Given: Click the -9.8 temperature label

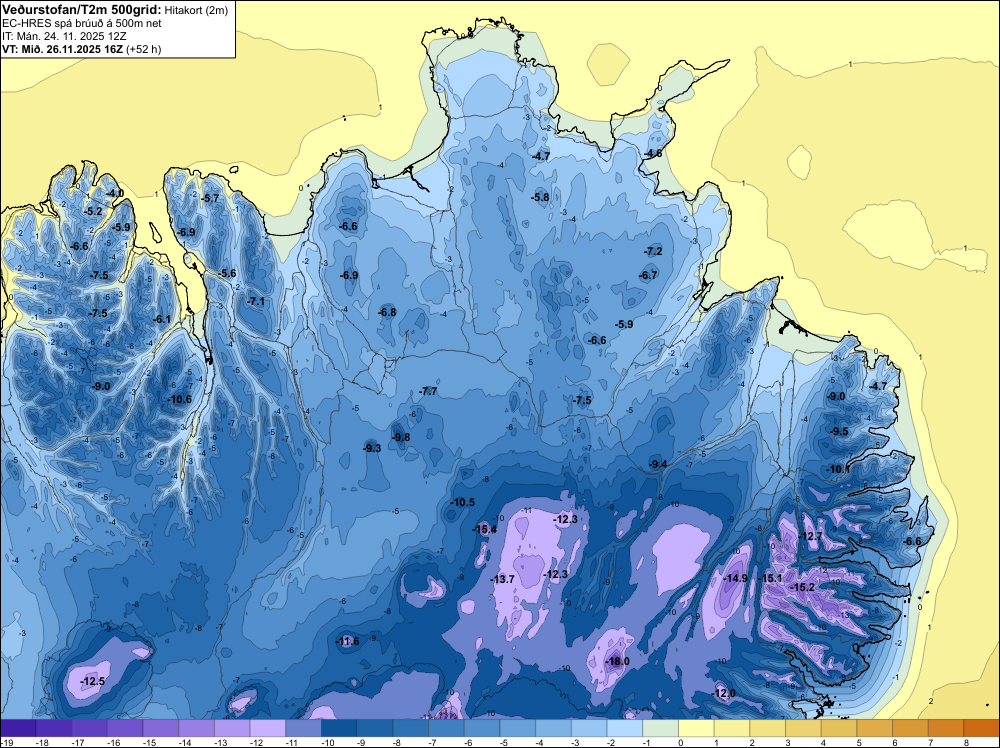Looking at the screenshot, I should coord(401,437).
